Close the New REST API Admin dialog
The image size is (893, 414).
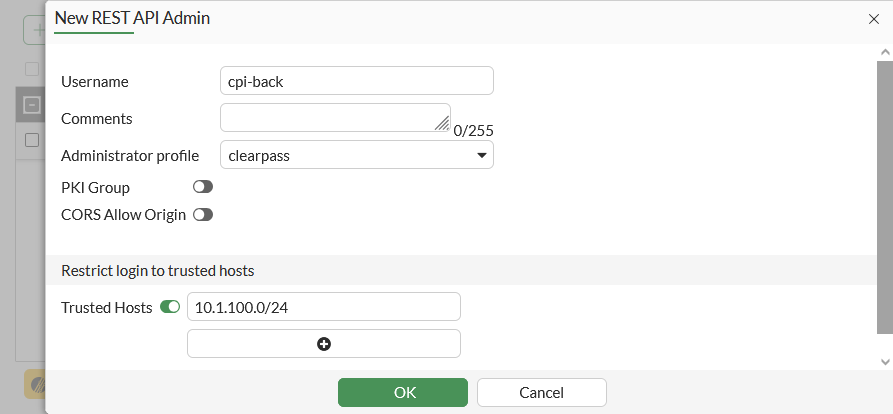(x=874, y=18)
